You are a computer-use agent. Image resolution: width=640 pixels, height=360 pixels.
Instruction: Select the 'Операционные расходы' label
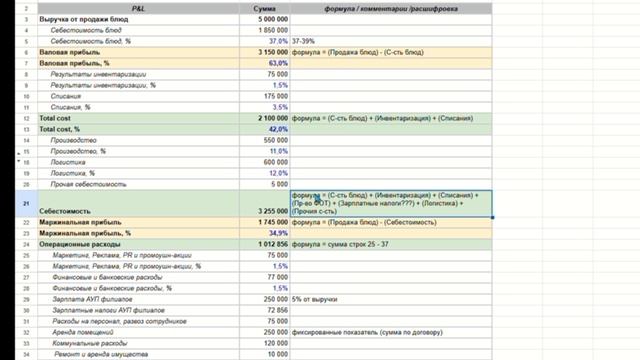pos(138,244)
